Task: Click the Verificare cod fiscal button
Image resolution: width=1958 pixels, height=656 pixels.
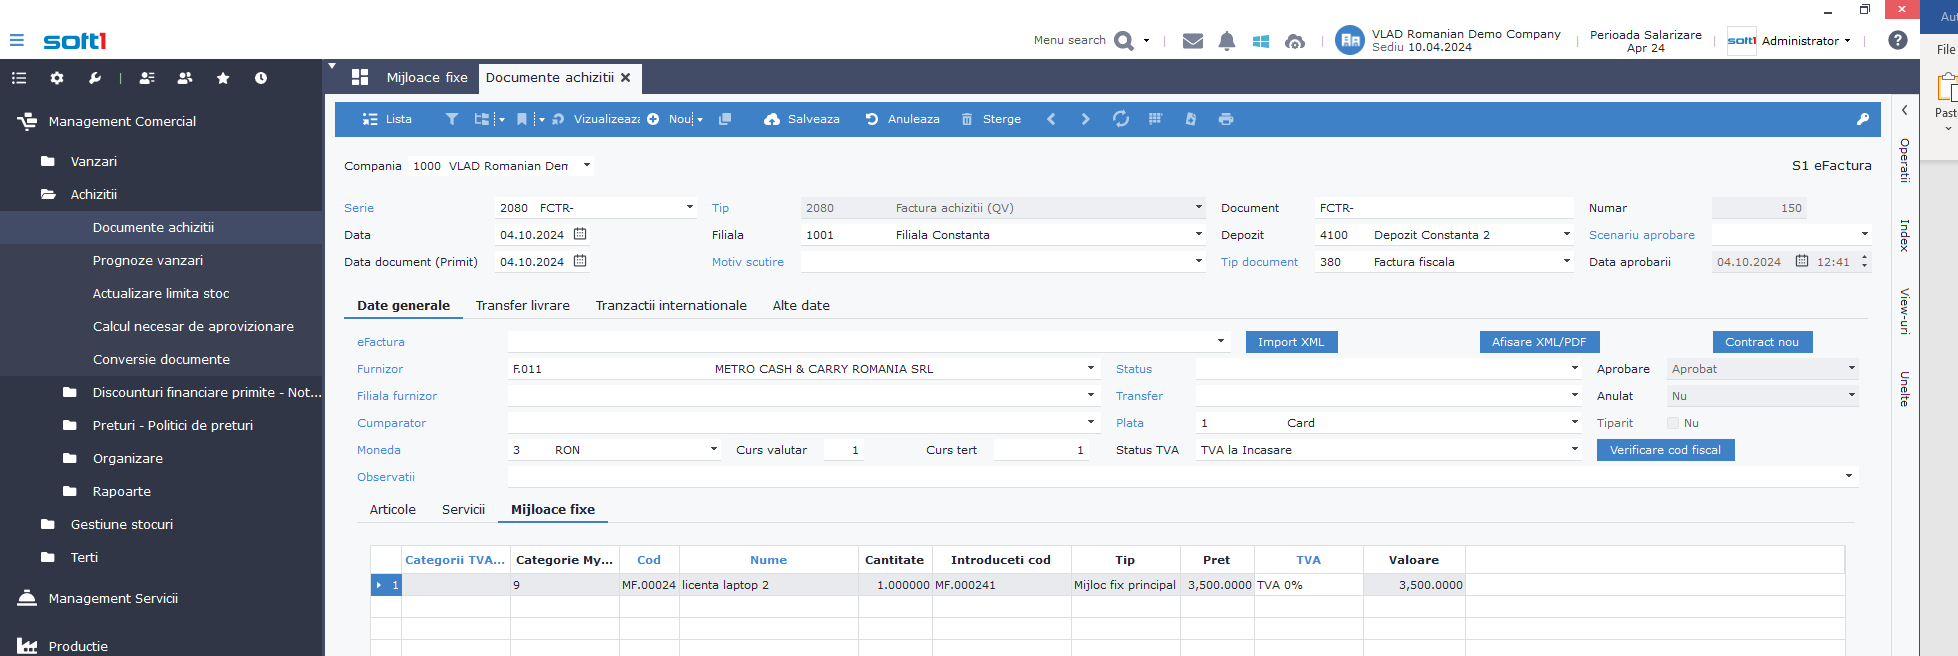Action: [x=1665, y=450]
